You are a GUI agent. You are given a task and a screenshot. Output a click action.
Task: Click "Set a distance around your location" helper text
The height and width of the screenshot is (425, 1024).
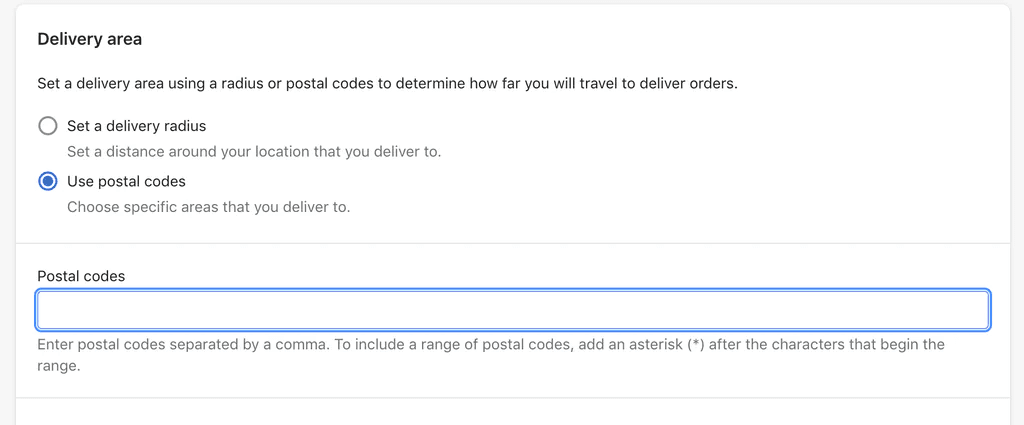pyautogui.click(x=254, y=152)
